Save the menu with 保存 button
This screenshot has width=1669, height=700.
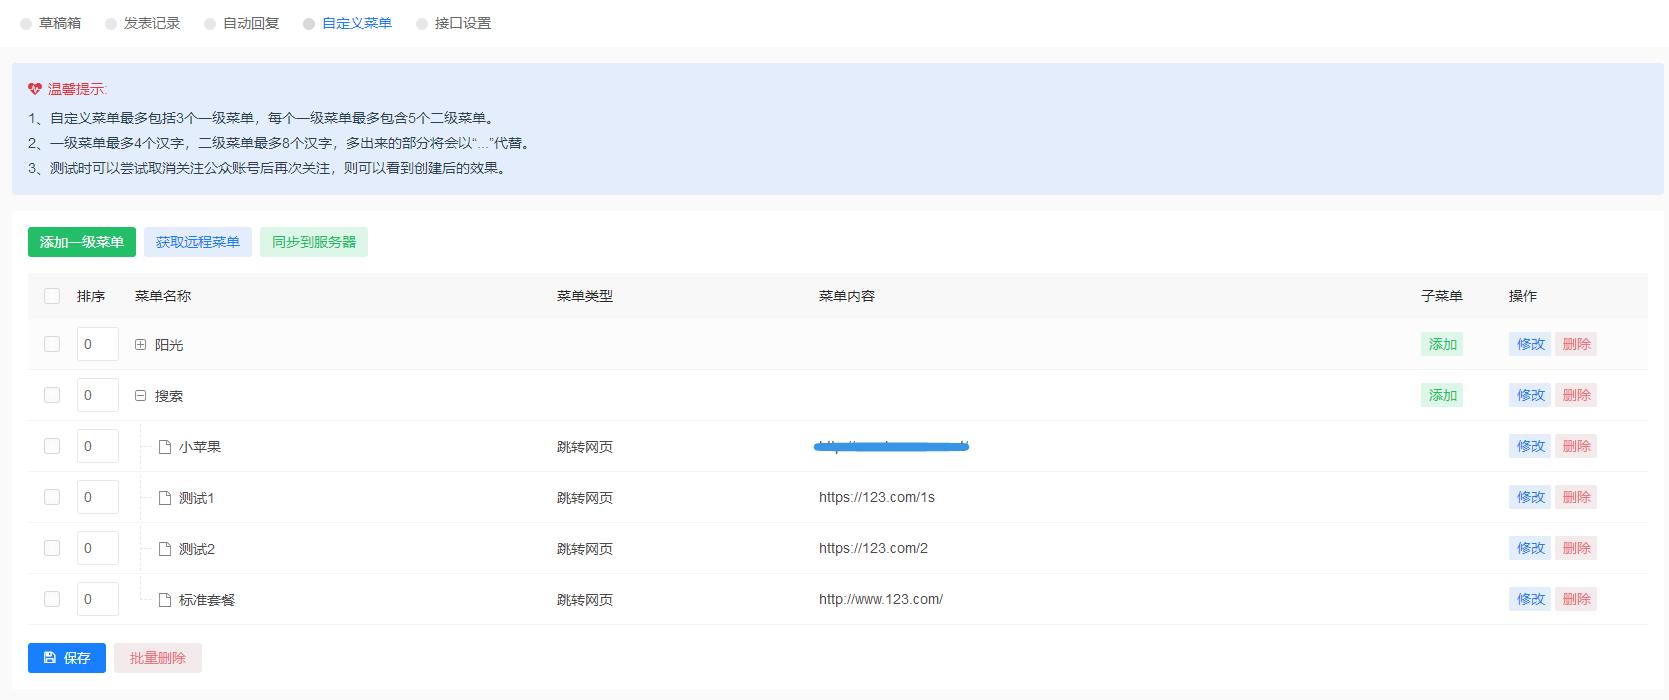click(67, 658)
